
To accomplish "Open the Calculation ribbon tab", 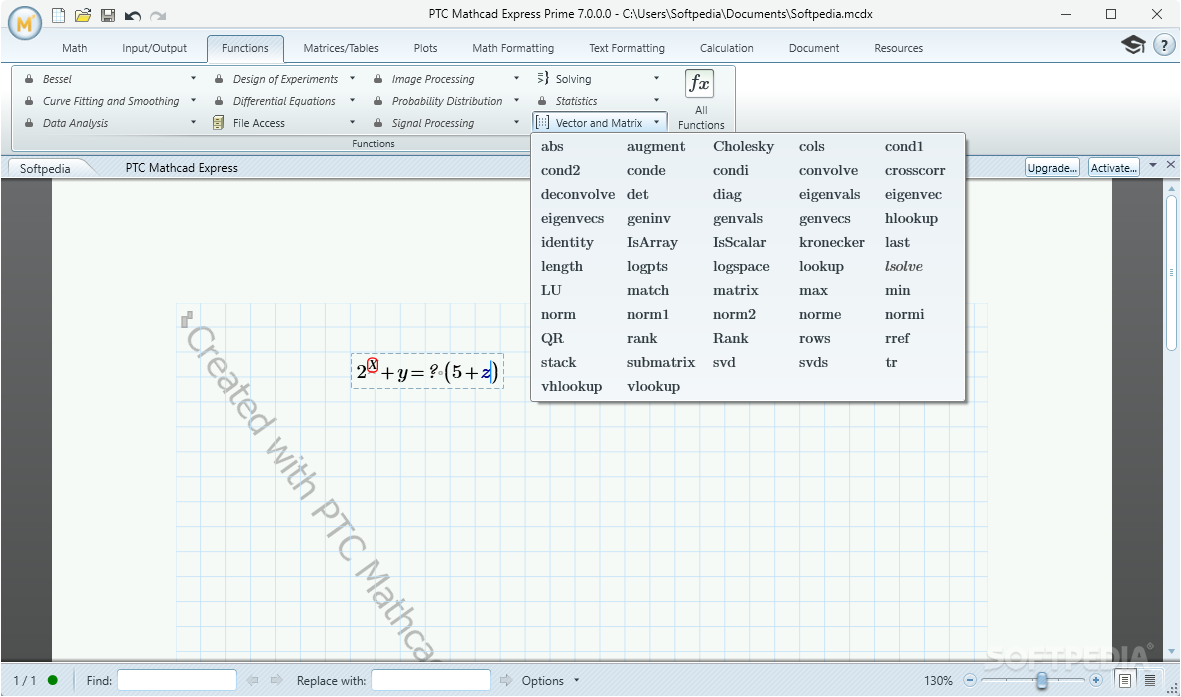I will click(727, 48).
